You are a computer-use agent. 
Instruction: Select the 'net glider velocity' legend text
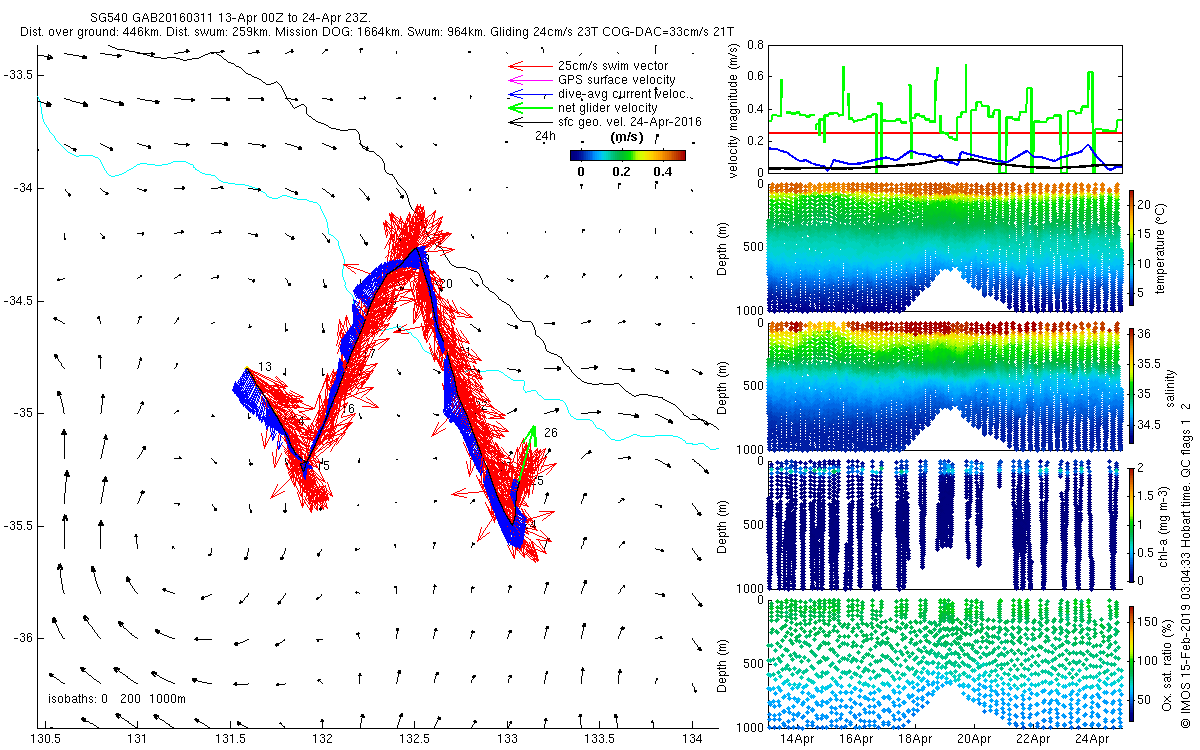tap(608, 108)
